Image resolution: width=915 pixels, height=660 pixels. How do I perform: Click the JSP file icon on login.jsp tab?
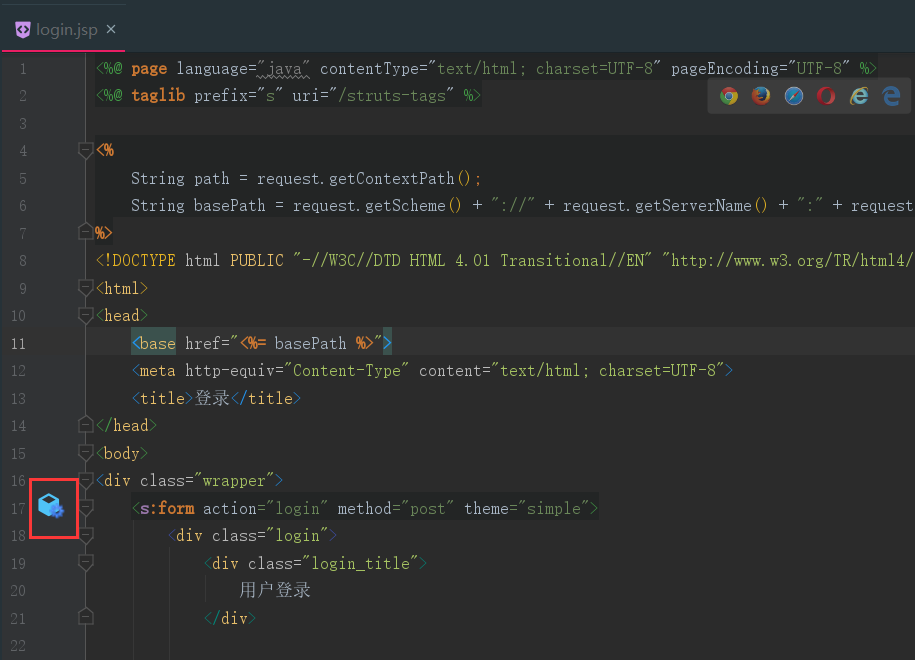tap(23, 29)
